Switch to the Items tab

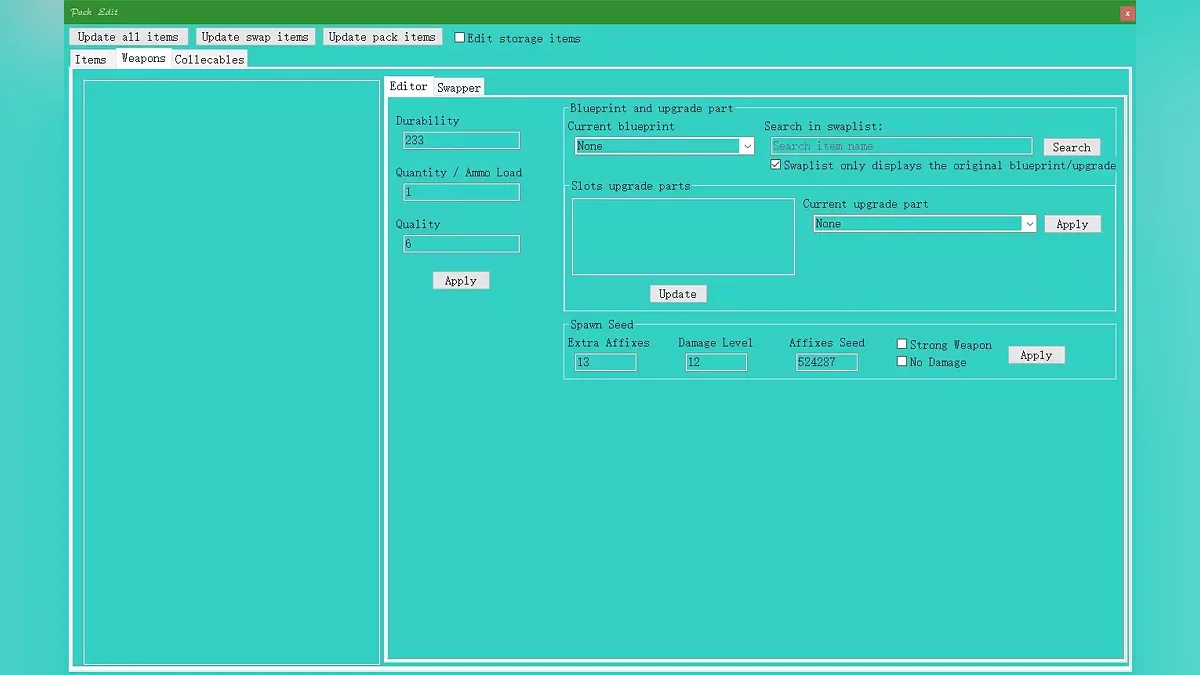[x=91, y=59]
